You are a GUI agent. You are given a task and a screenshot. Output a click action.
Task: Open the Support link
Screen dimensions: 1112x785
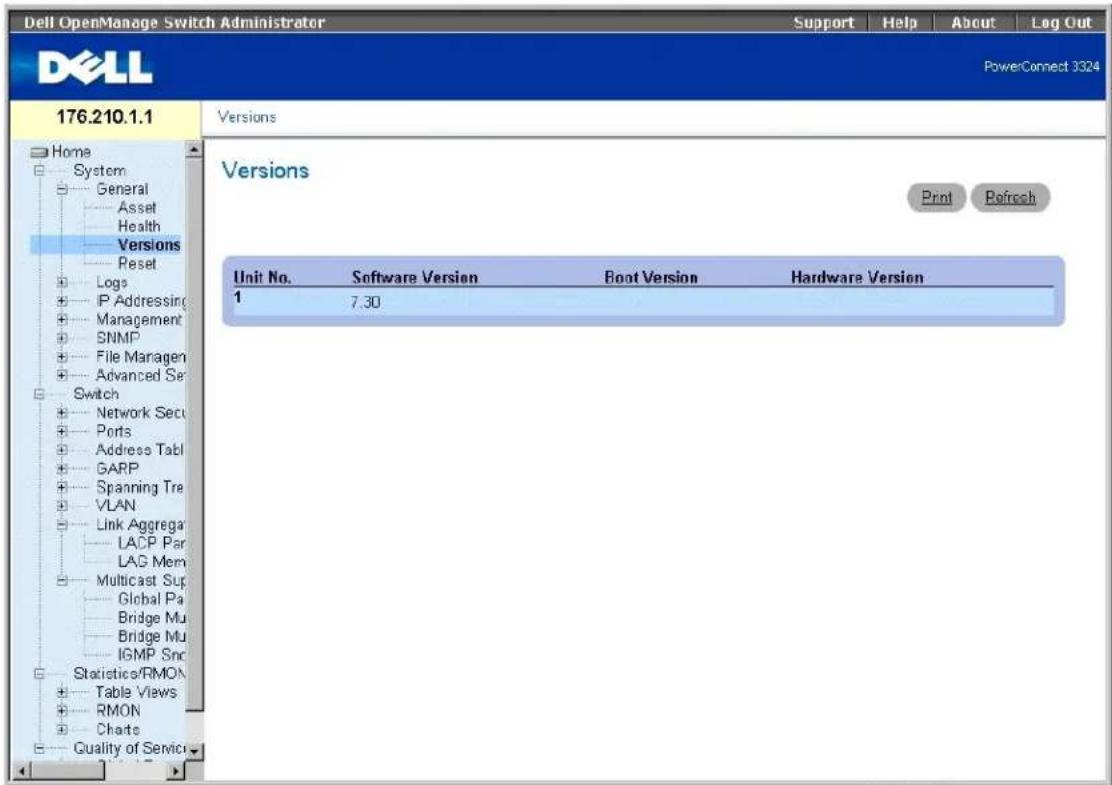point(823,23)
